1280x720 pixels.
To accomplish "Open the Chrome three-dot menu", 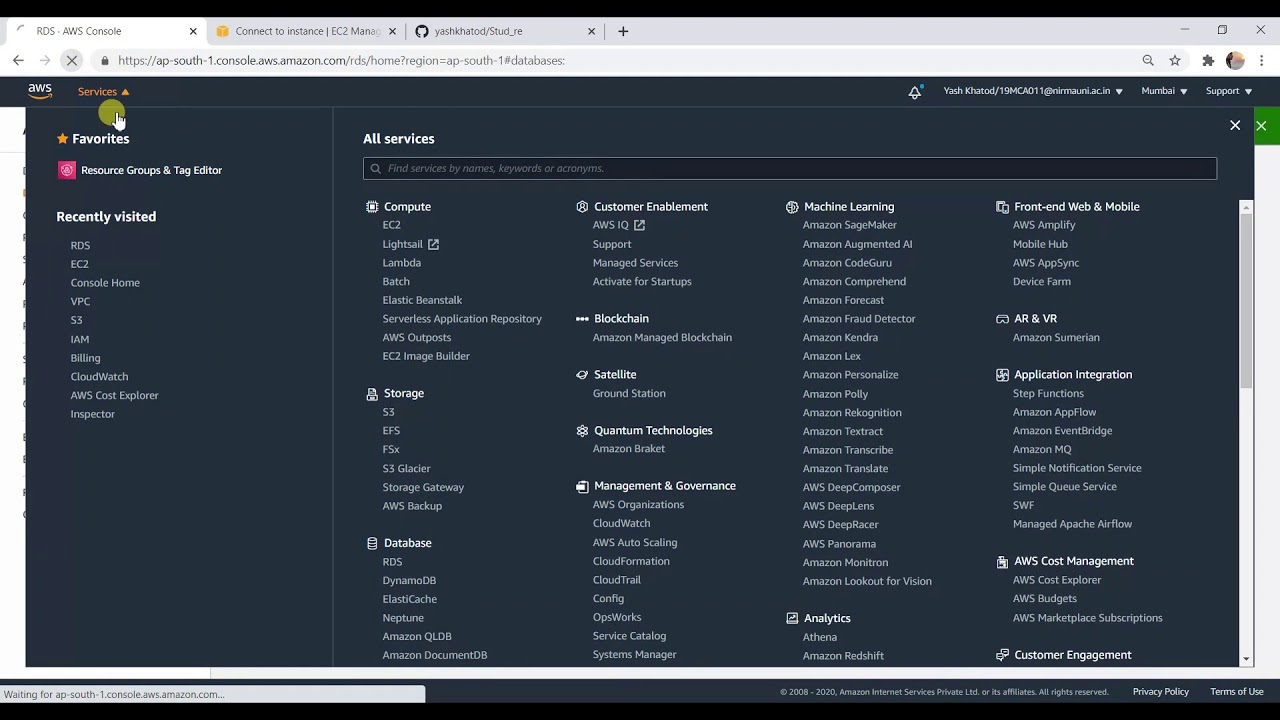I will 1261,61.
